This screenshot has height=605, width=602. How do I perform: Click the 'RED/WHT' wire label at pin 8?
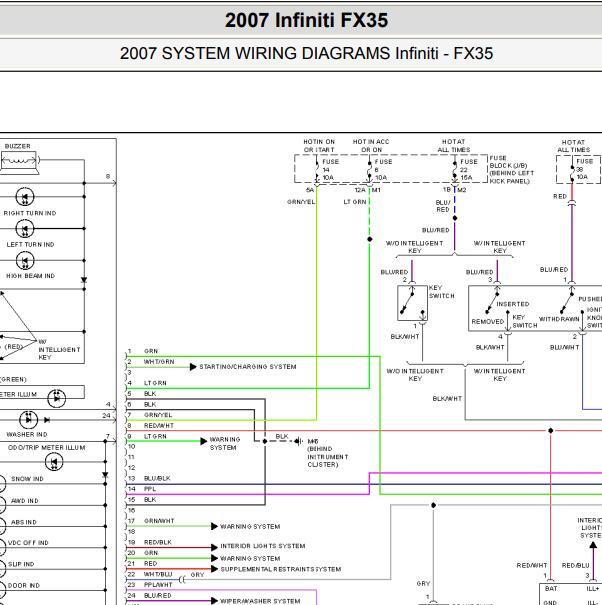[x=159, y=426]
